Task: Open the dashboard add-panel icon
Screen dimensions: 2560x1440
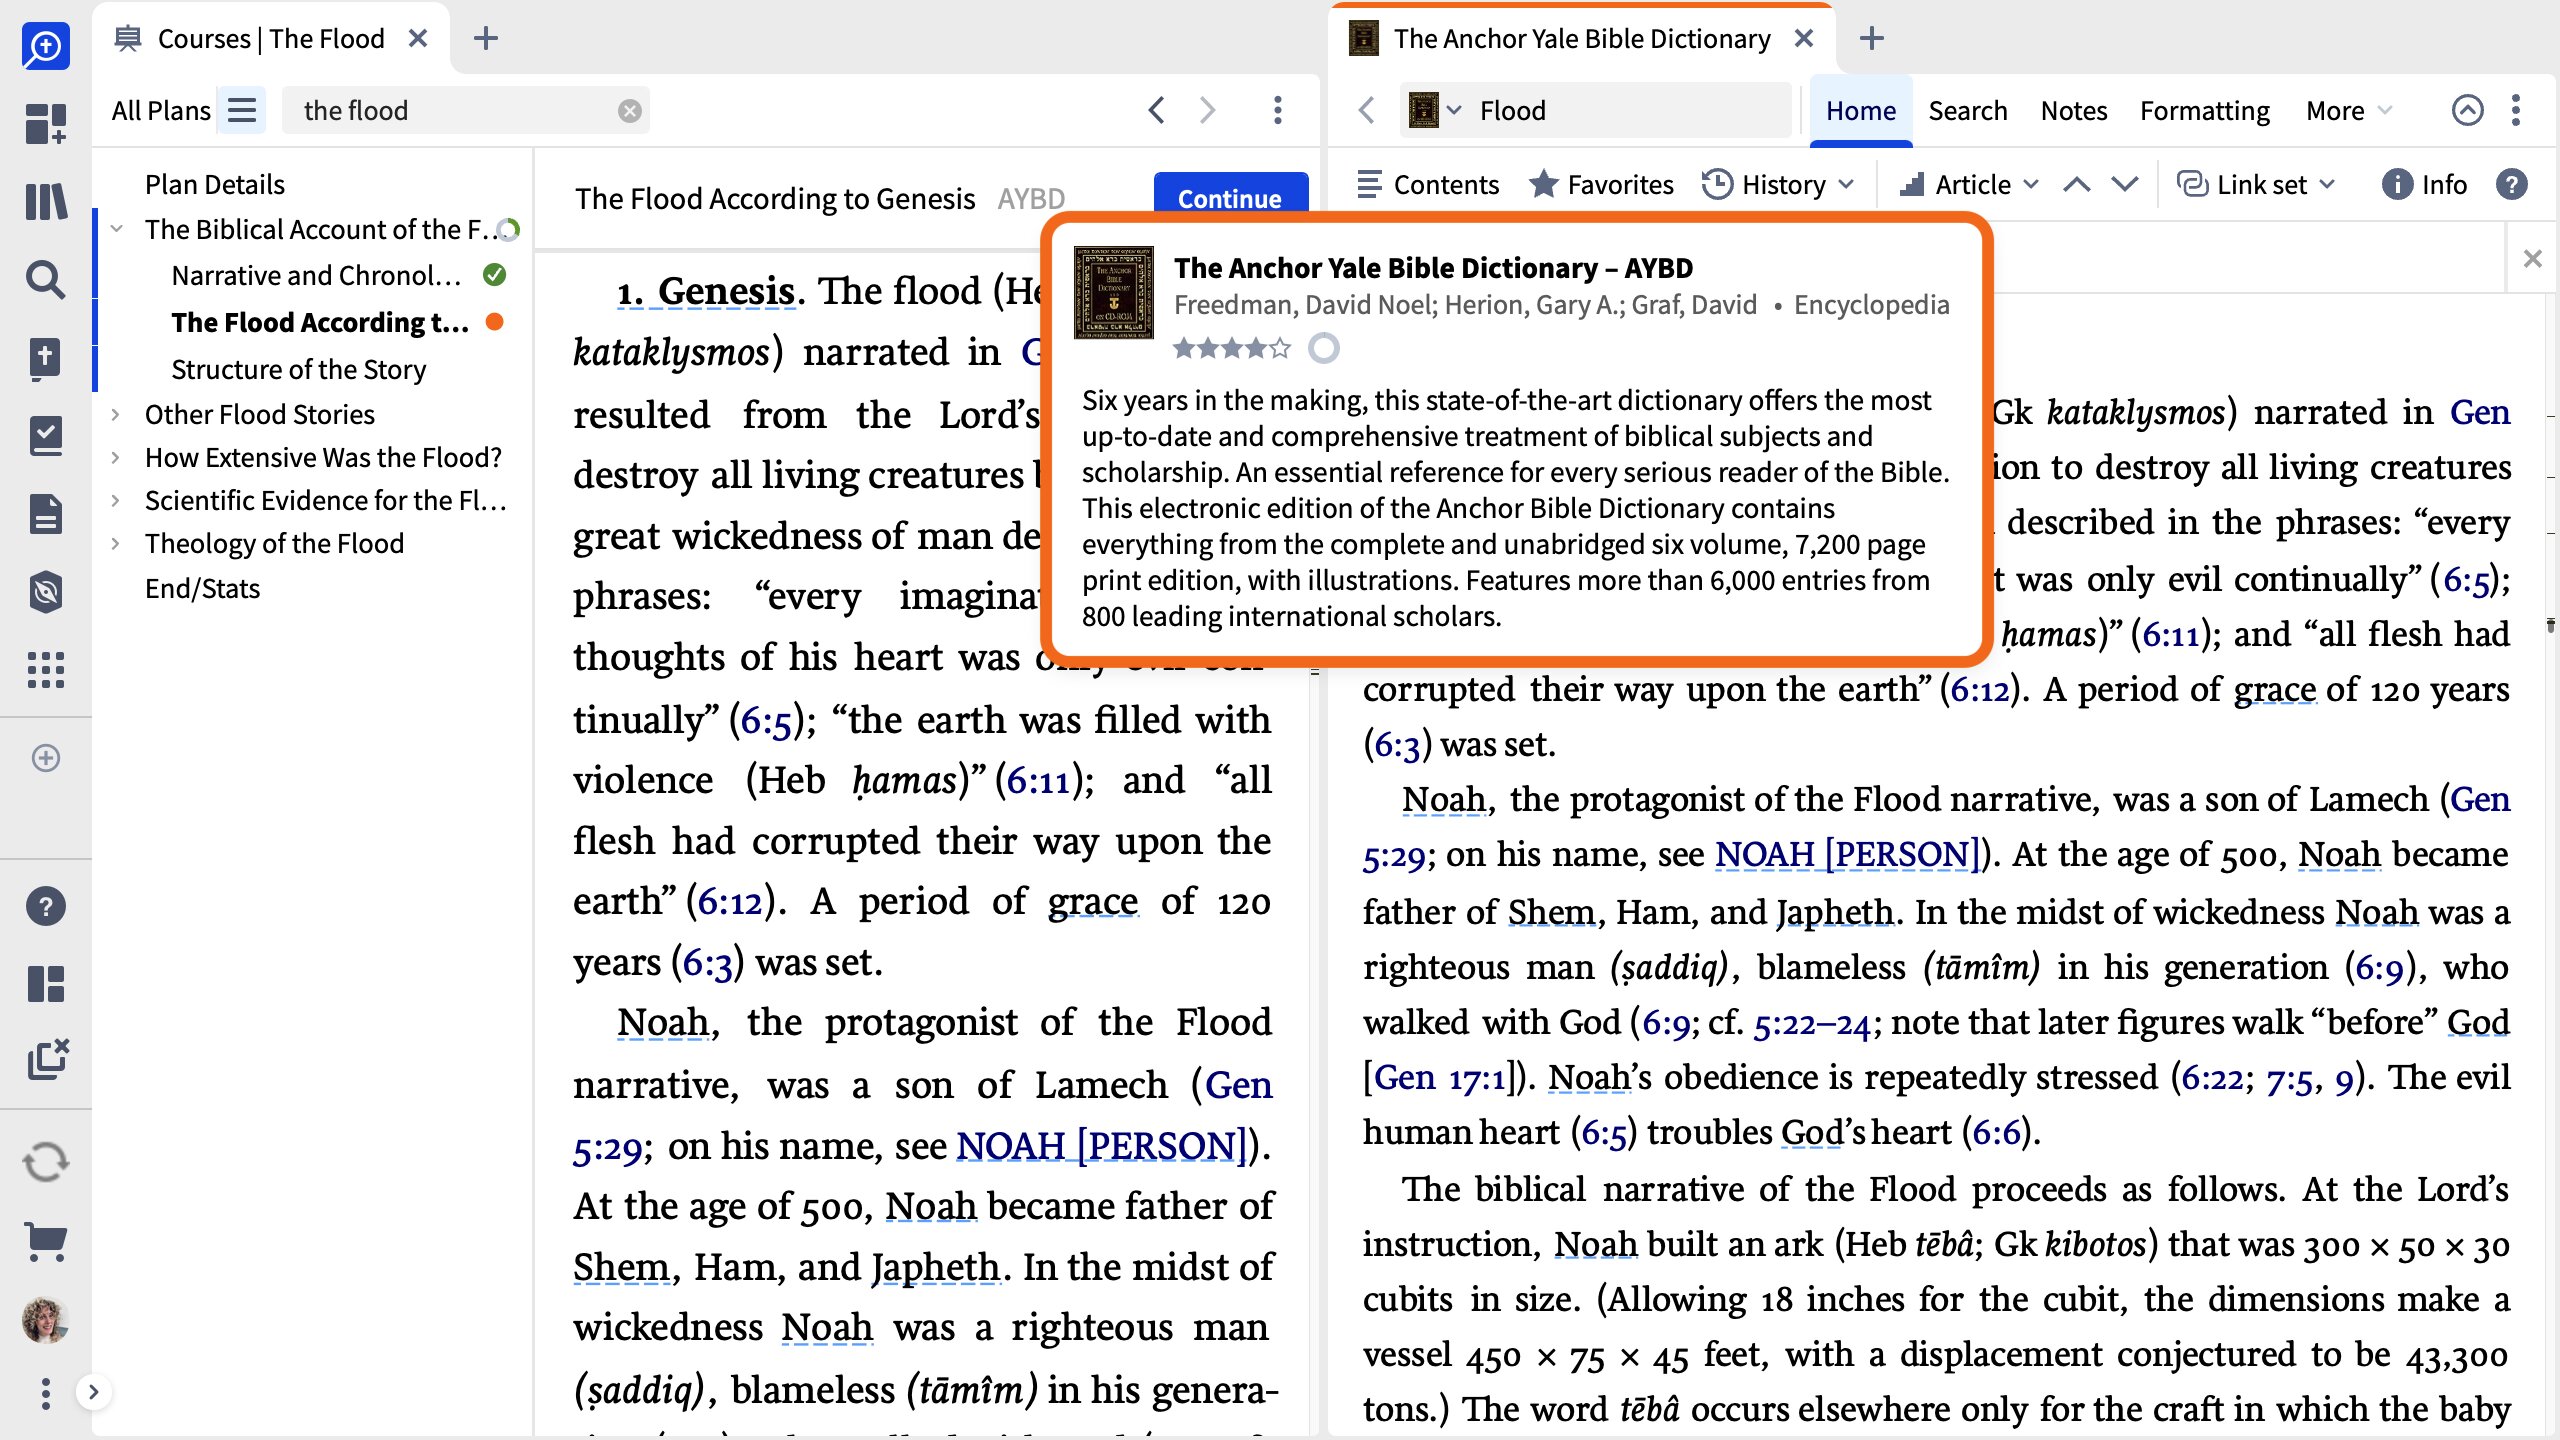Action: 46,124
